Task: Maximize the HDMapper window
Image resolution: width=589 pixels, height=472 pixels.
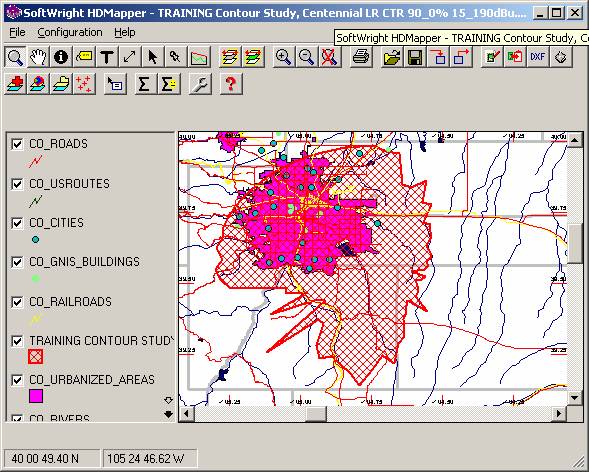Action: click(x=557, y=13)
